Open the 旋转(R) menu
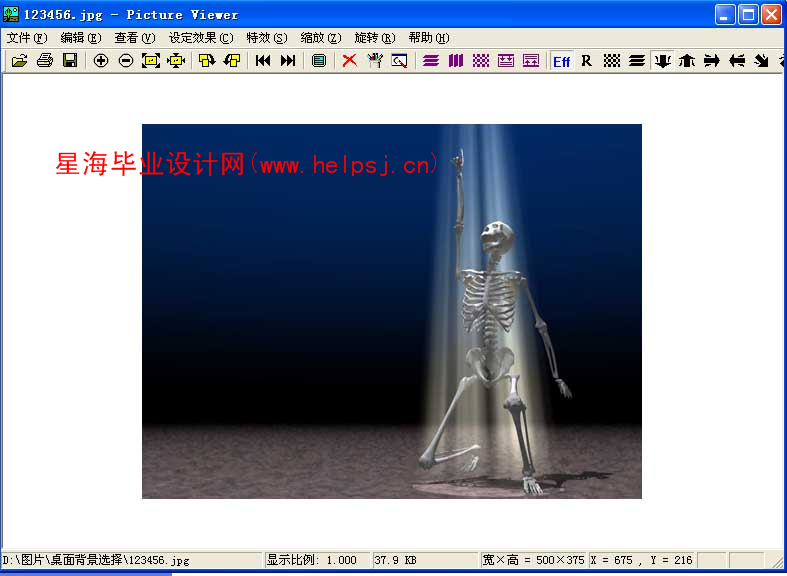The height and width of the screenshot is (576, 787). tap(375, 38)
